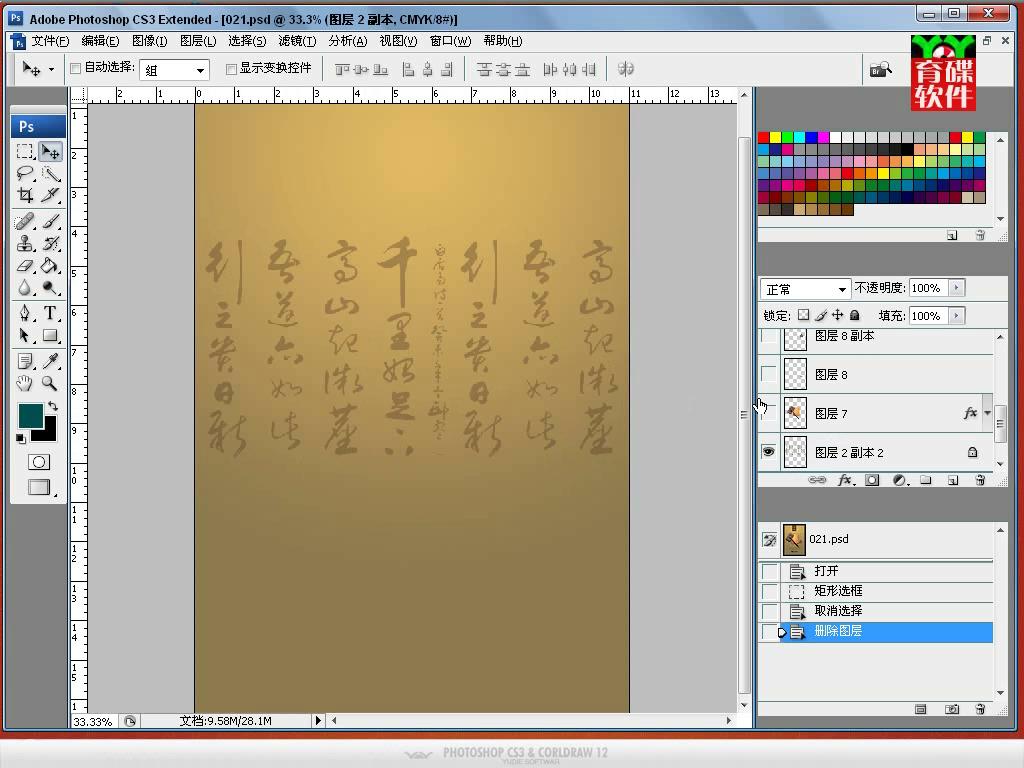Show visibility of 图层 7
Image resolution: width=1024 pixels, height=768 pixels.
tap(769, 413)
